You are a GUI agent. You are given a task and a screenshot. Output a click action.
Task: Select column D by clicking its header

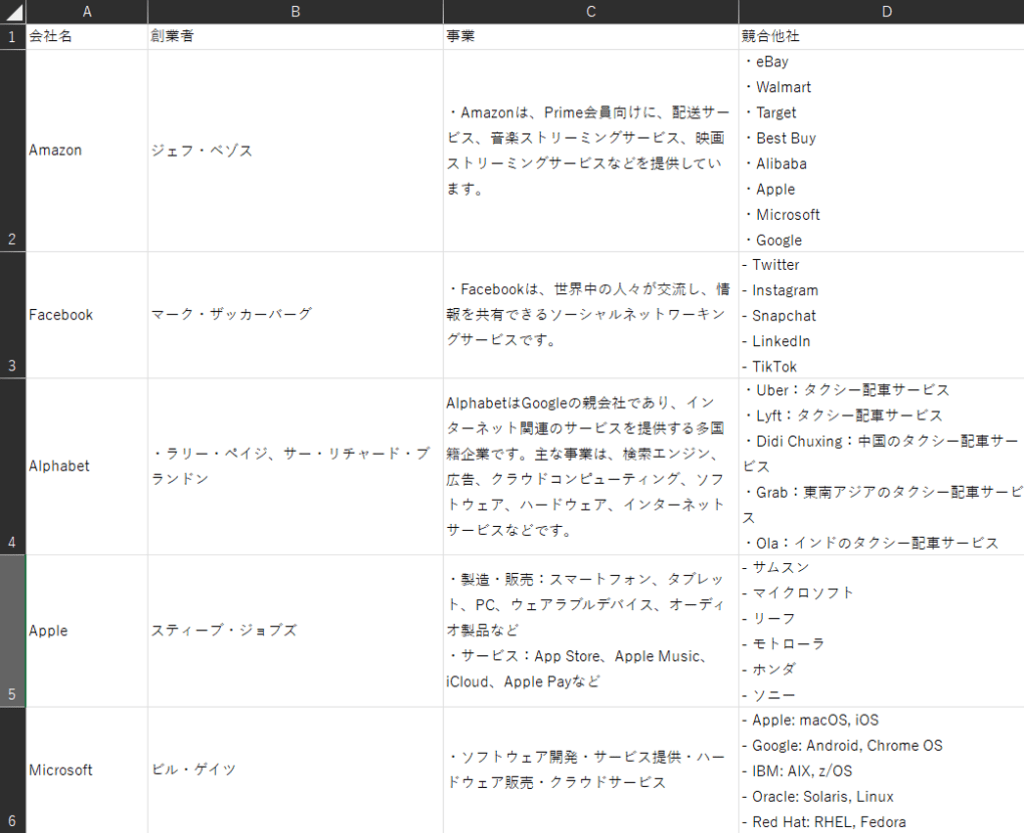tap(886, 11)
